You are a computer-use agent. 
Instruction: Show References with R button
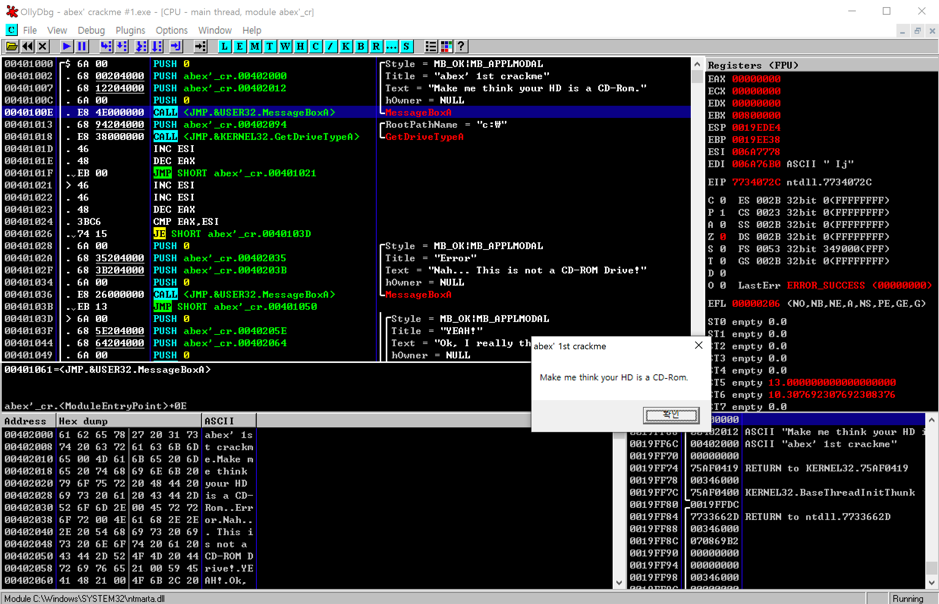pos(376,46)
